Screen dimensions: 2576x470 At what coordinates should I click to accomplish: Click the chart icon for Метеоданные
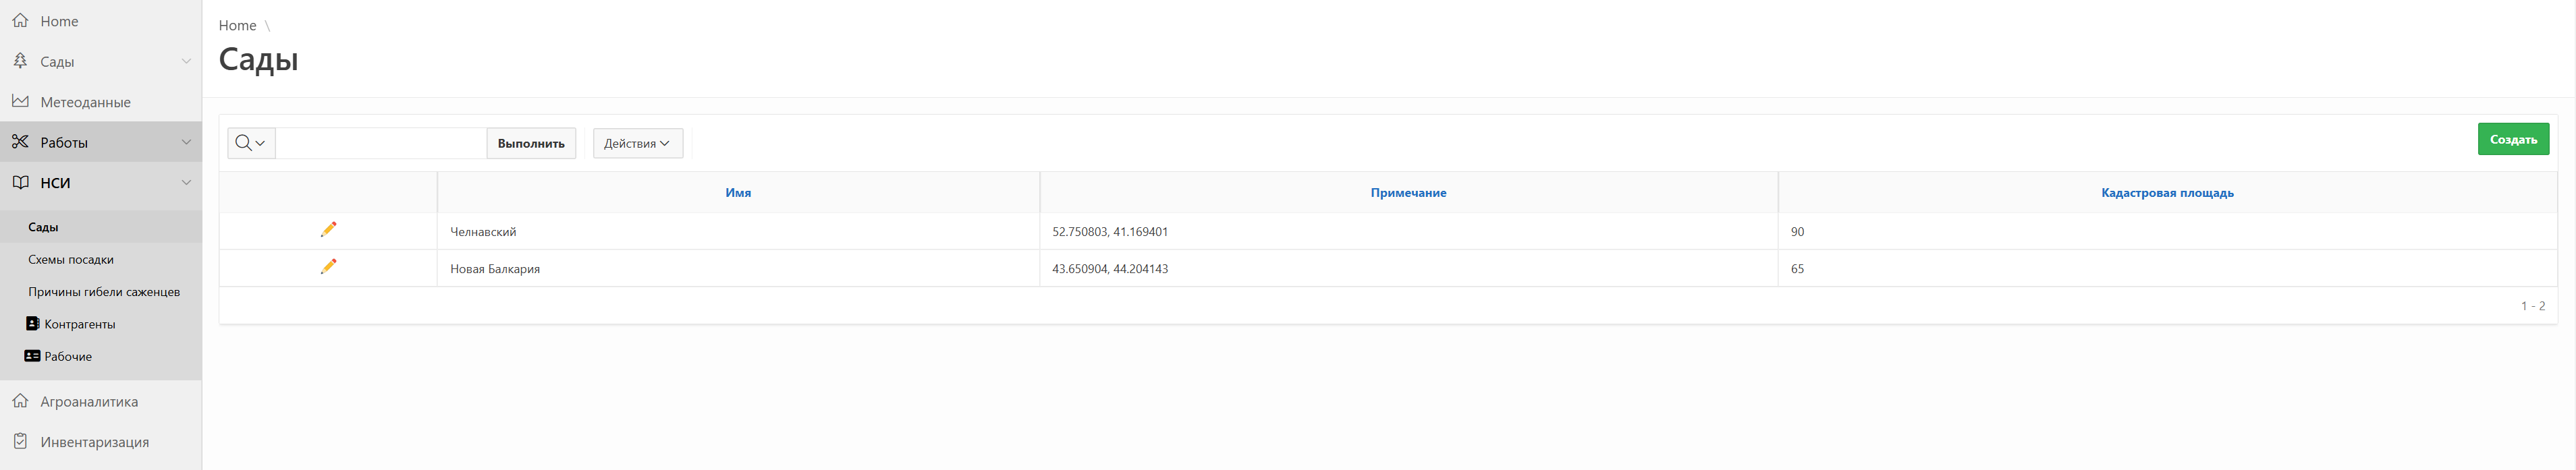(20, 101)
